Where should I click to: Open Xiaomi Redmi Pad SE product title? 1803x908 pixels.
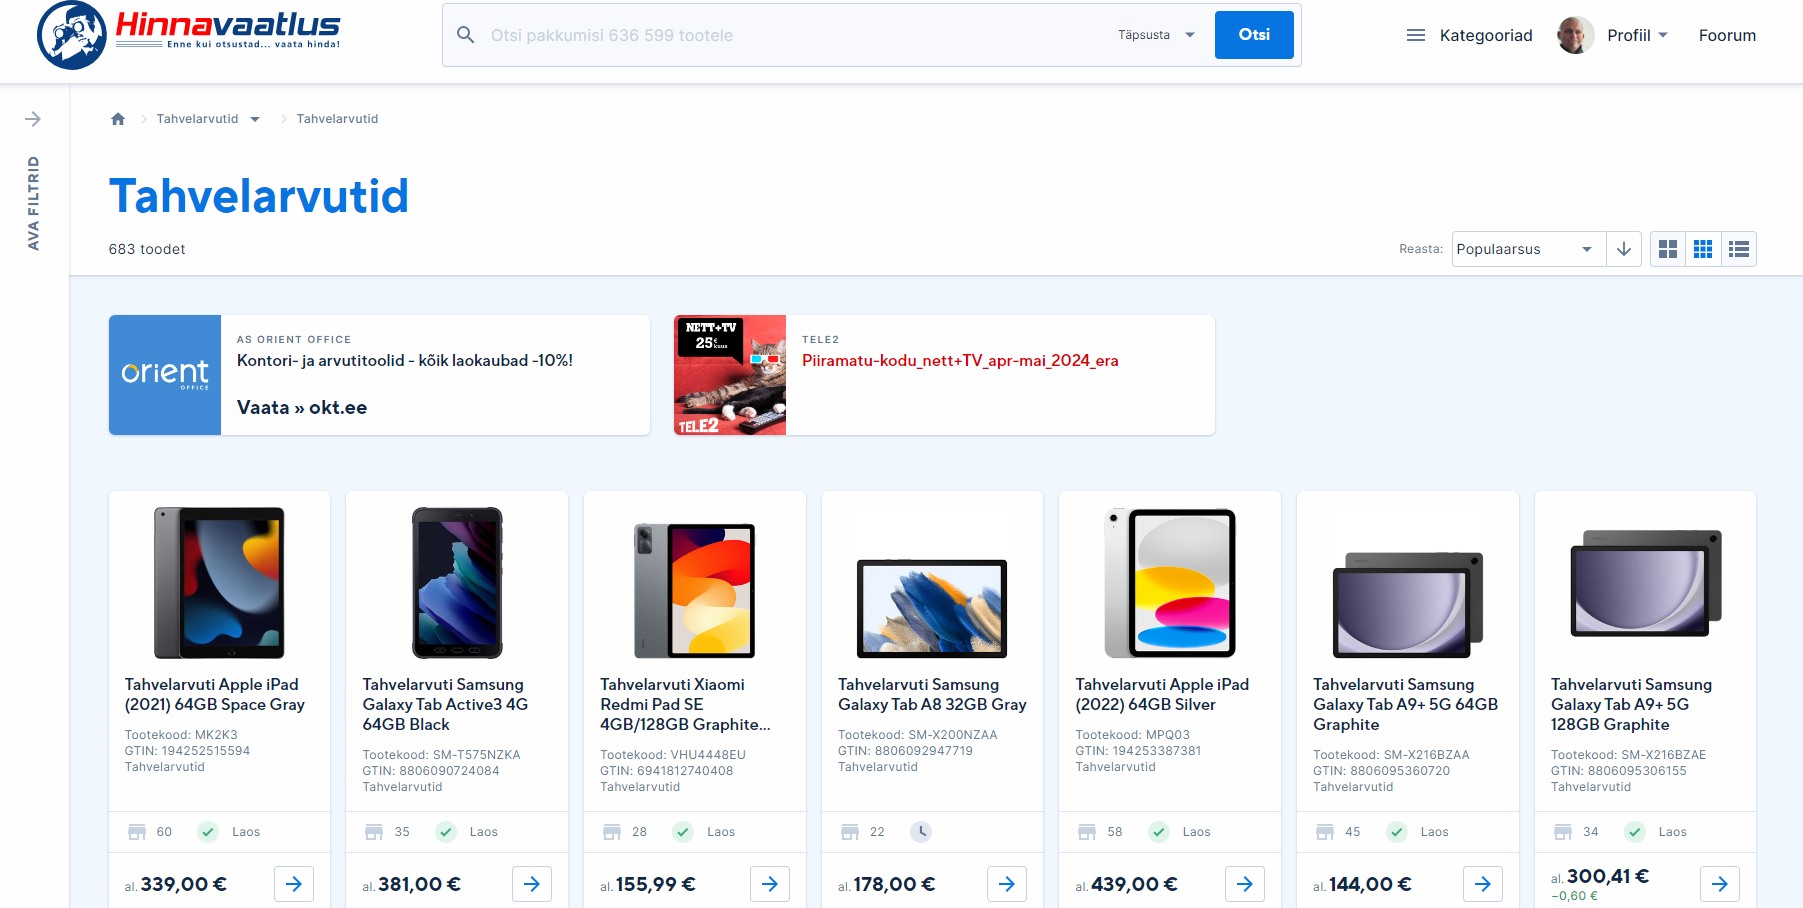pos(685,705)
